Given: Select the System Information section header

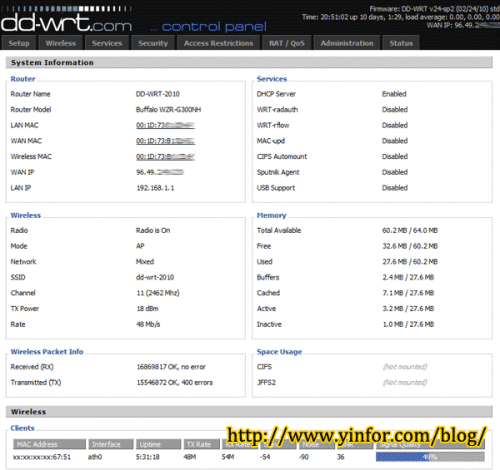Looking at the screenshot, I should click(249, 62).
